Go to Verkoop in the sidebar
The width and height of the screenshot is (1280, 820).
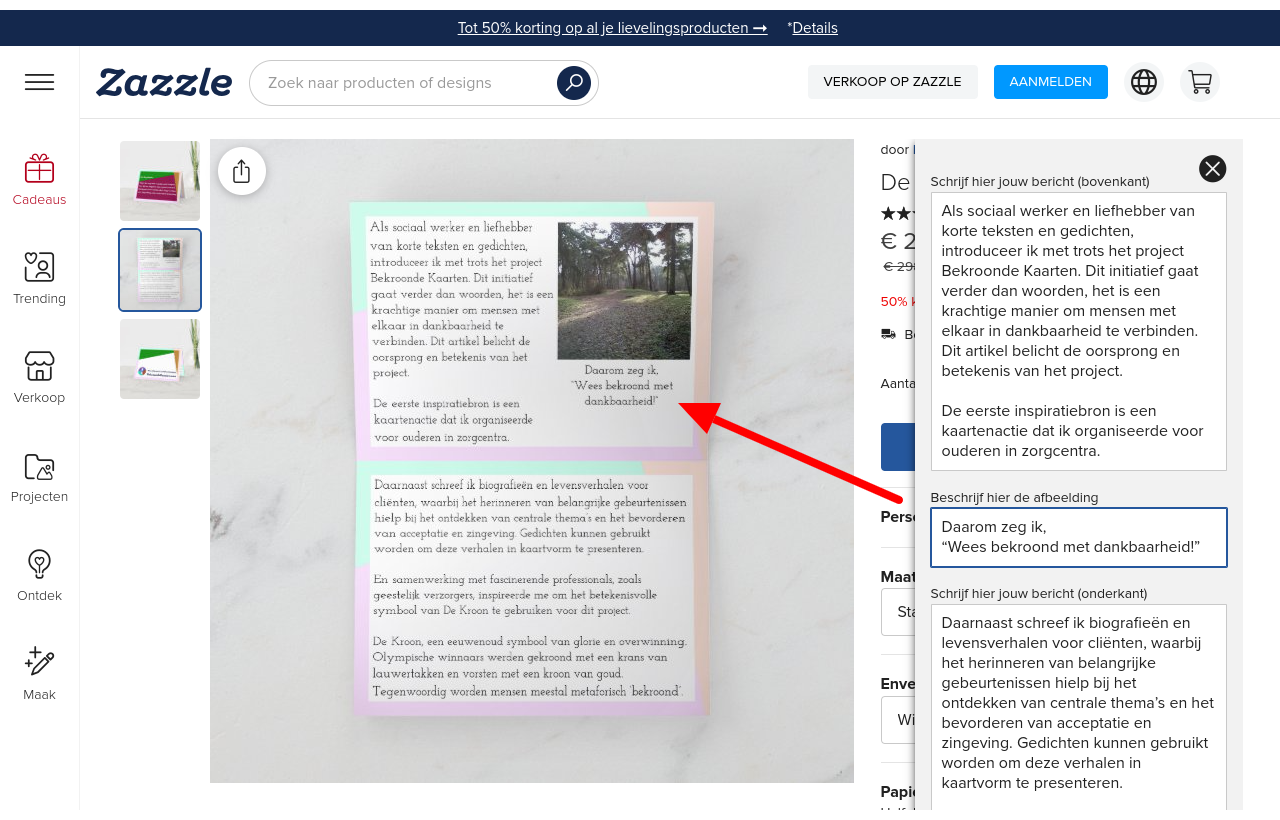coord(40,377)
